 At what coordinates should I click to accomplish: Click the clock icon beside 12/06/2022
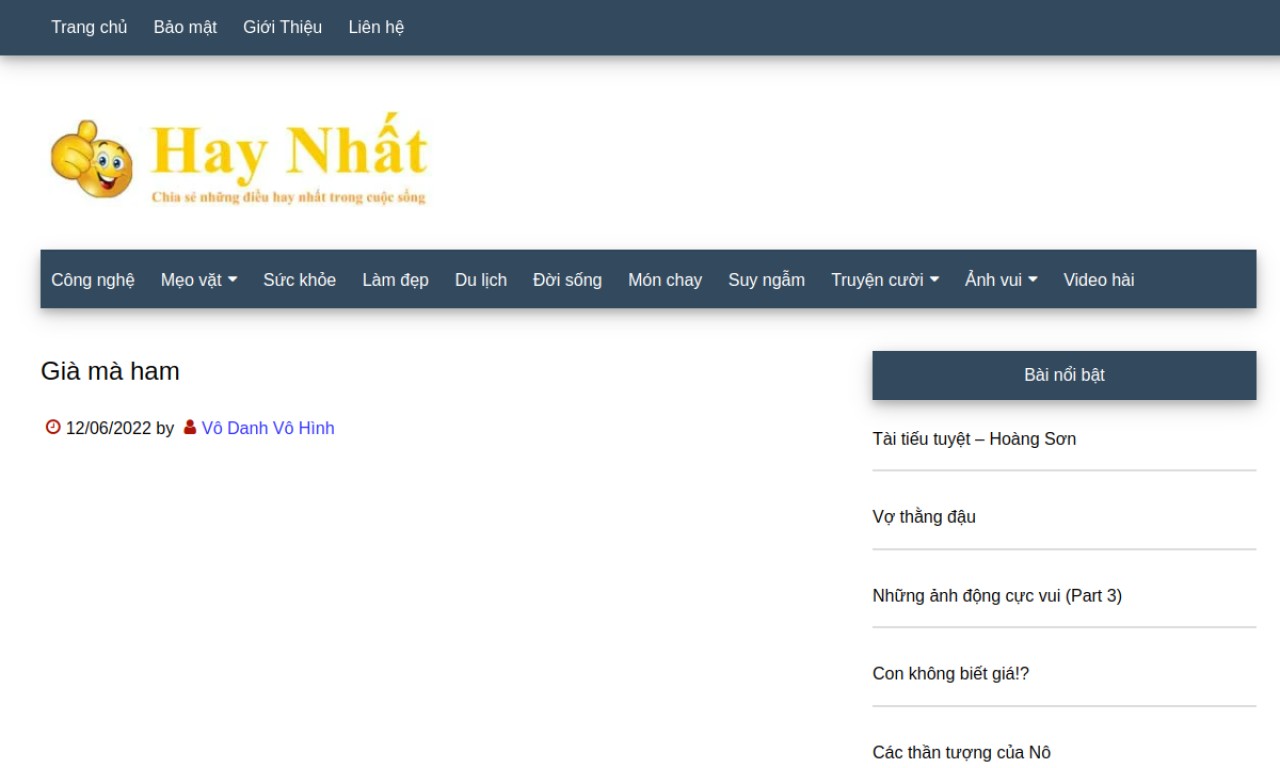click(x=53, y=427)
